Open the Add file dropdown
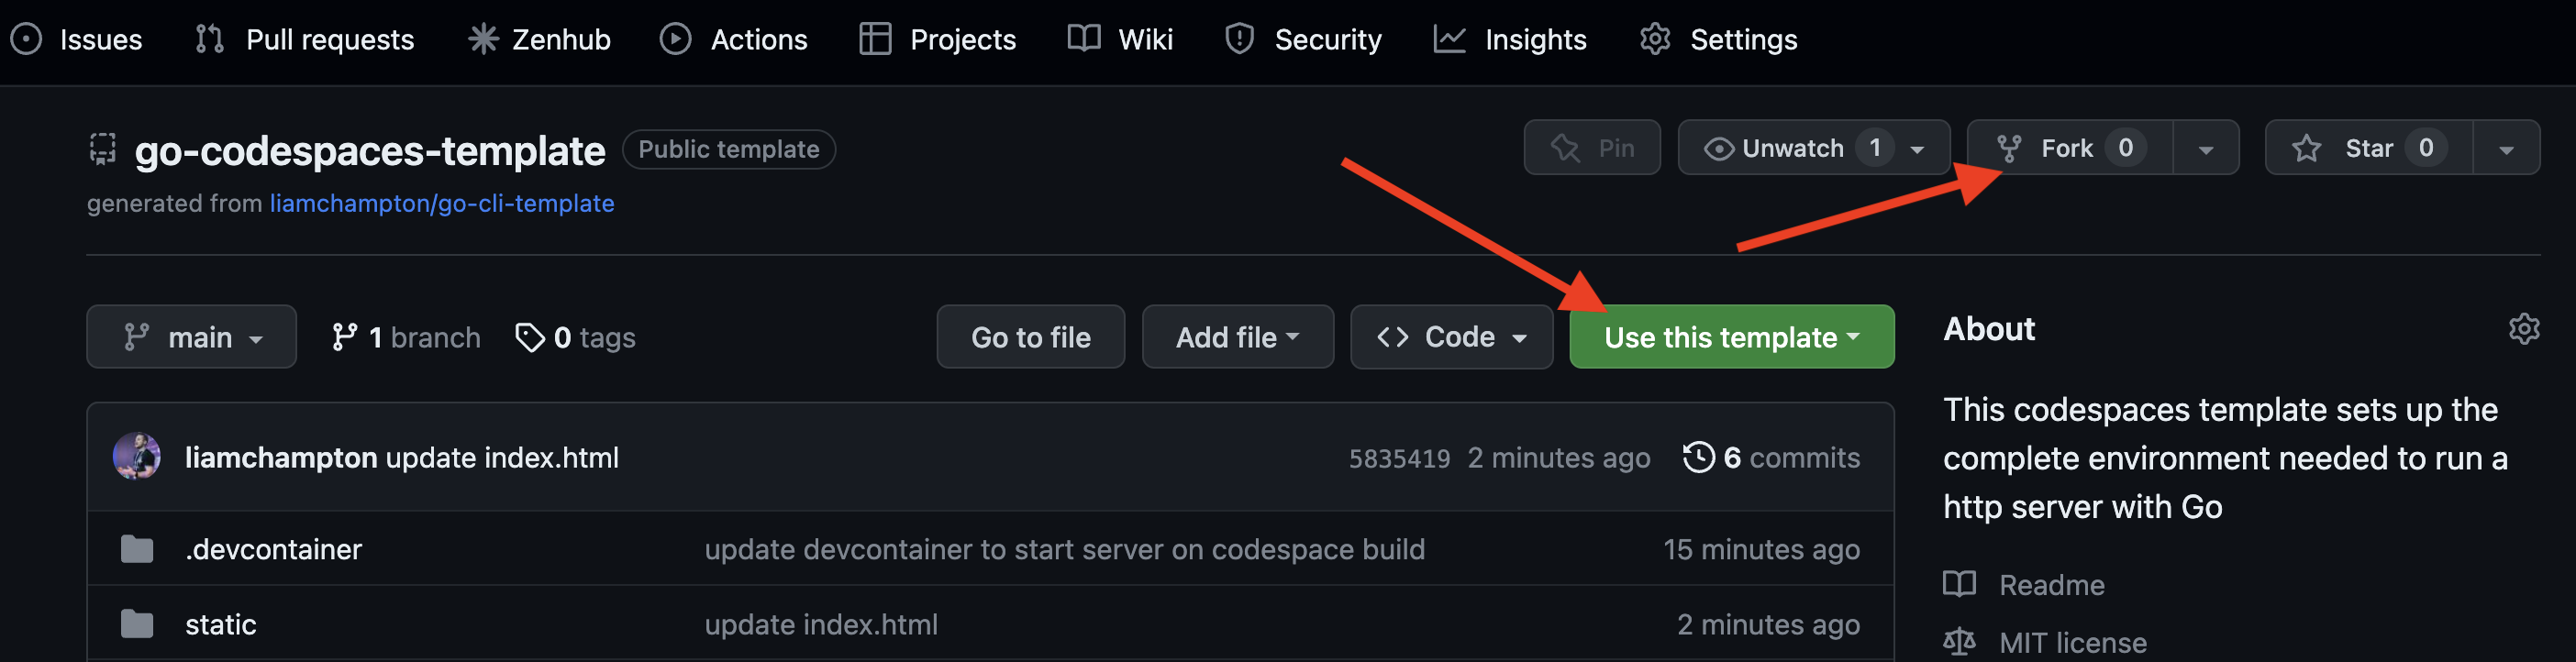 tap(1238, 337)
